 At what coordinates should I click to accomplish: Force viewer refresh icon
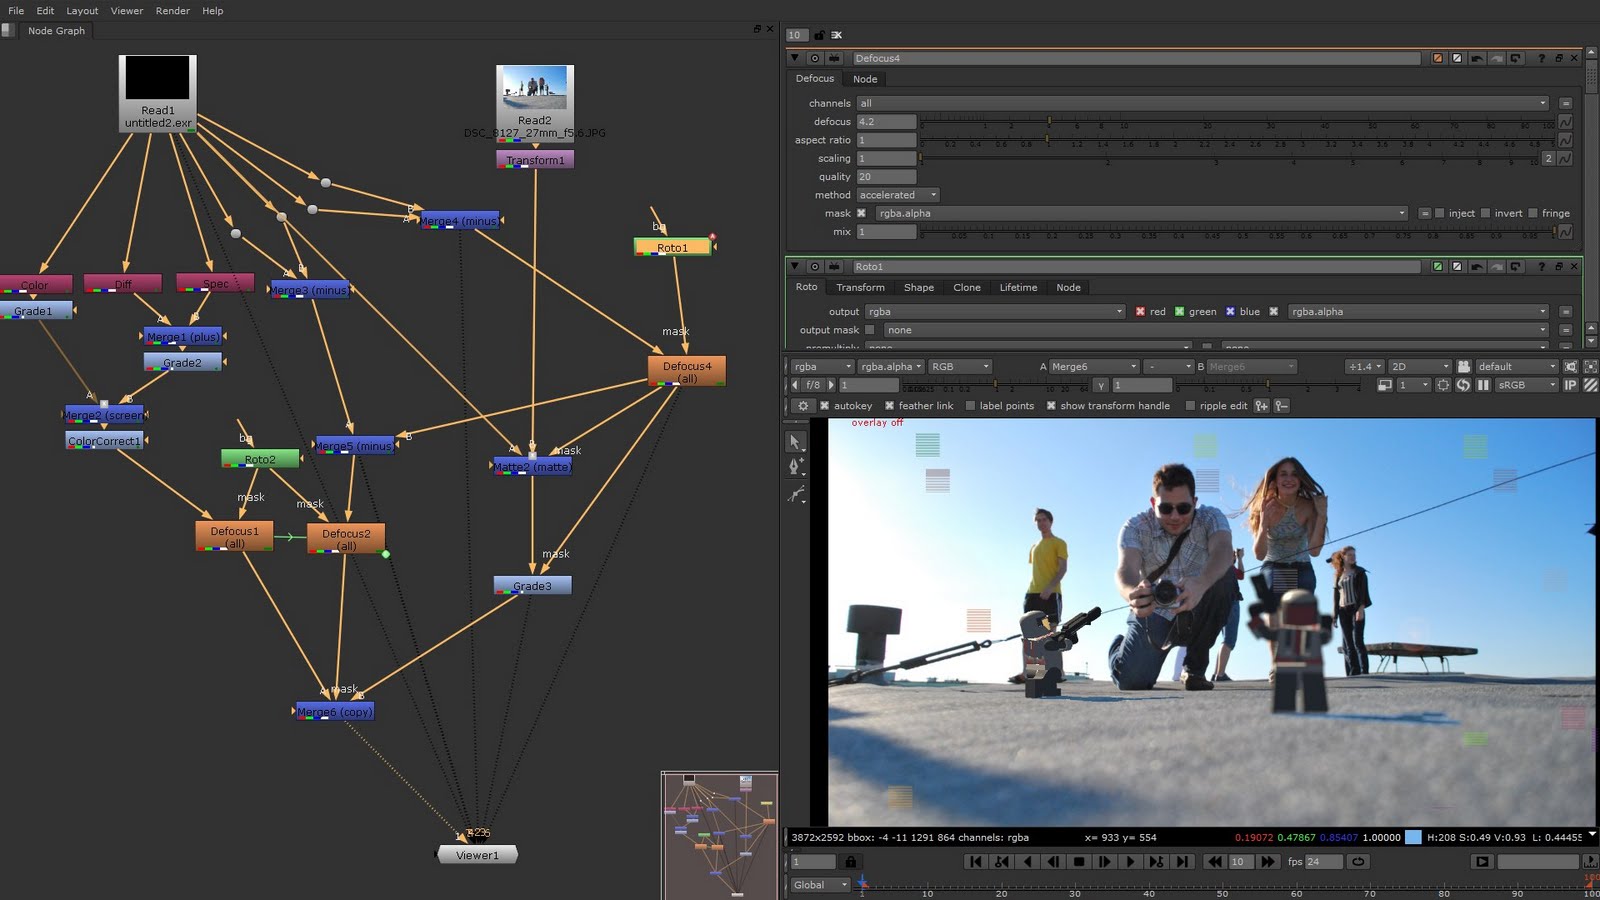tap(1463, 385)
